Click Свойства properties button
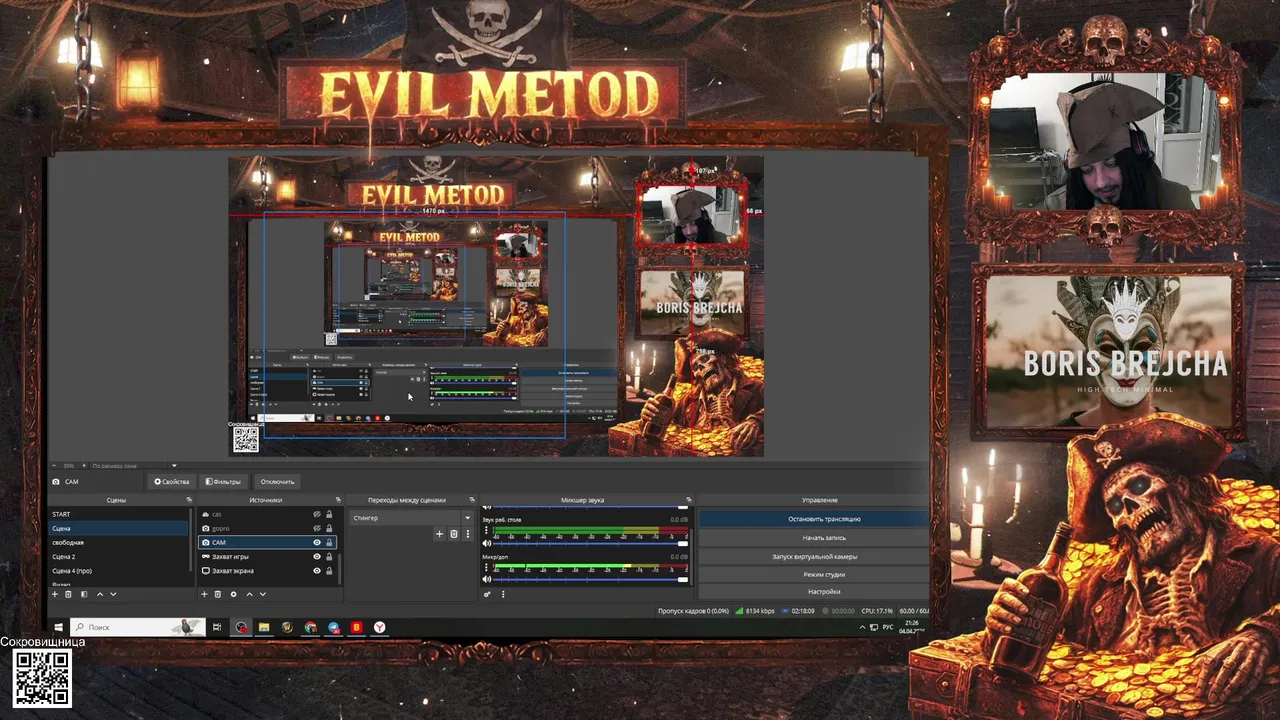1280x720 pixels. click(x=172, y=482)
